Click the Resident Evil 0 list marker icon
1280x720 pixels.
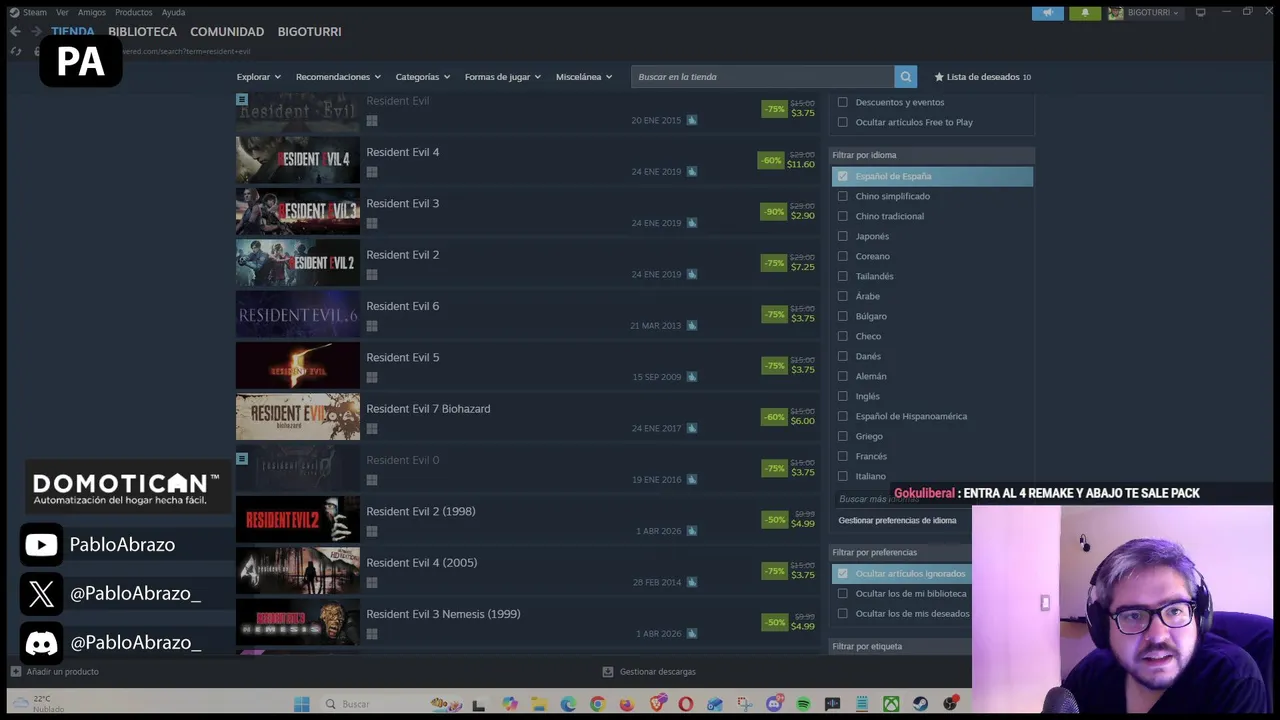pos(242,459)
